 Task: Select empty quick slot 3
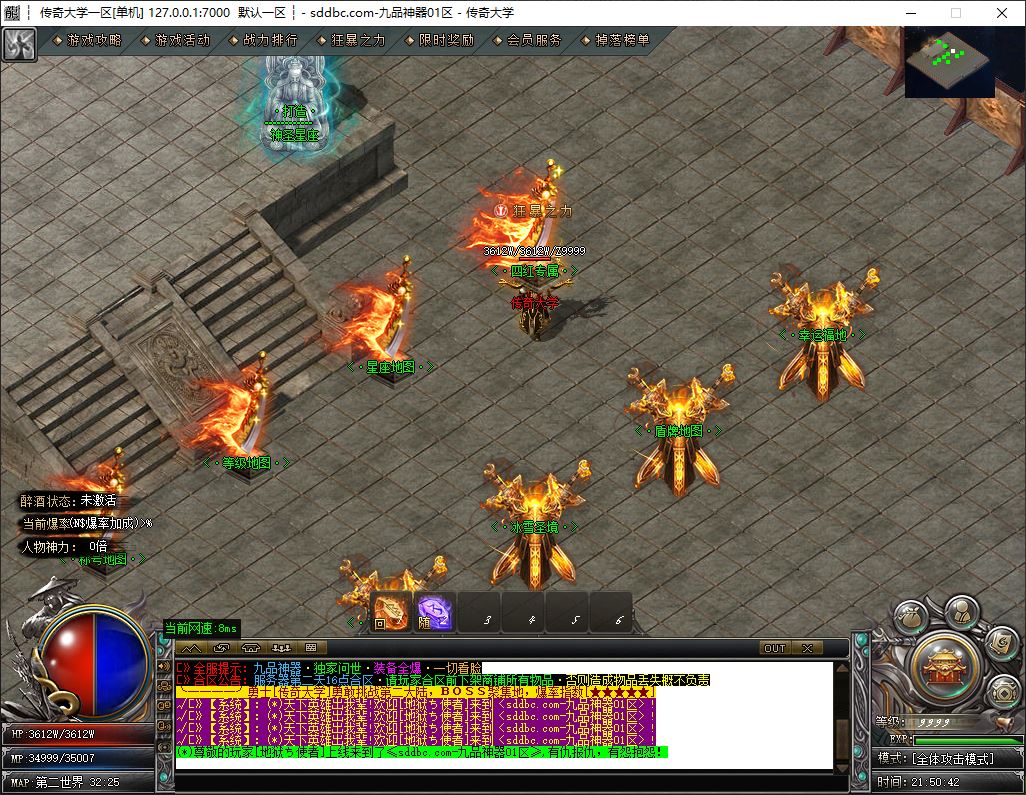point(478,614)
